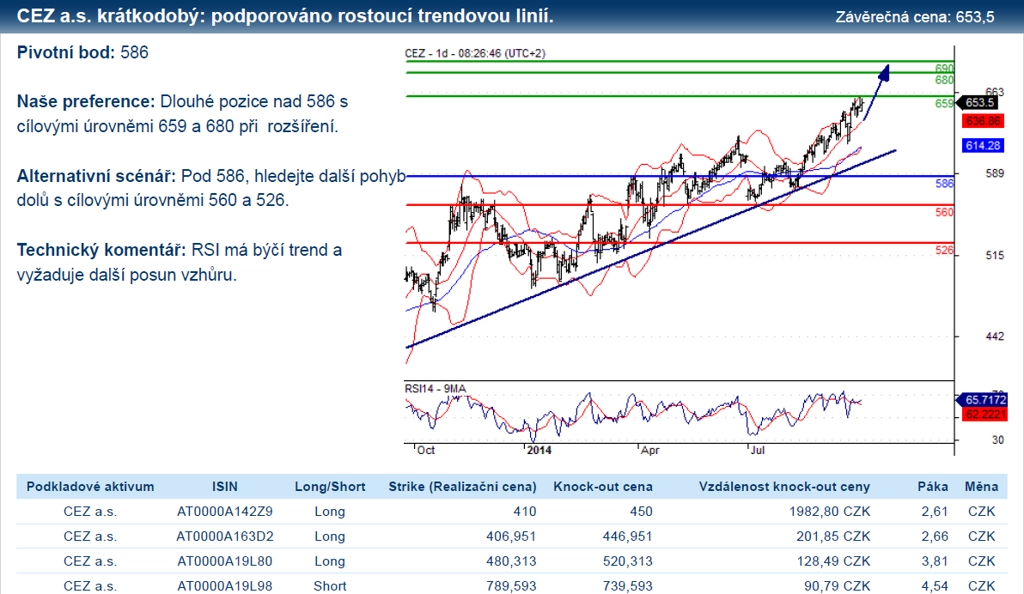1024x594 pixels.
Task: Click the RSI axis value 30
Action: pyautogui.click(x=998, y=440)
